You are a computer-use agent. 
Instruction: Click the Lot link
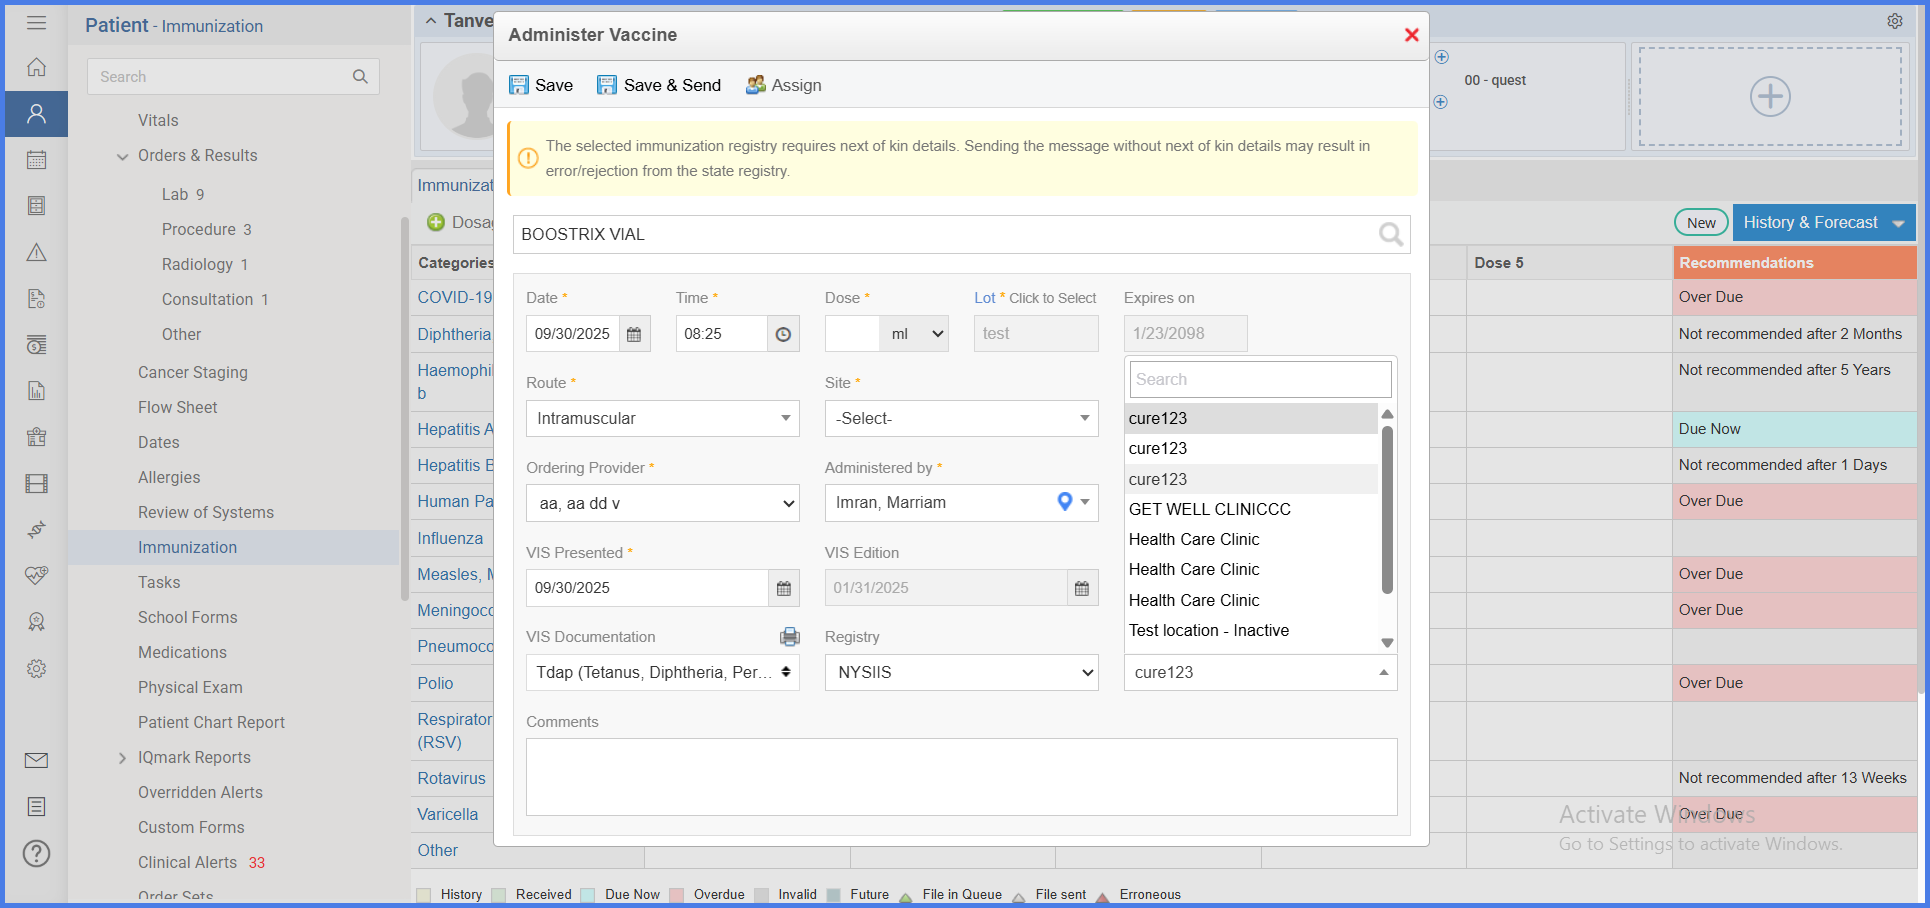tap(984, 298)
